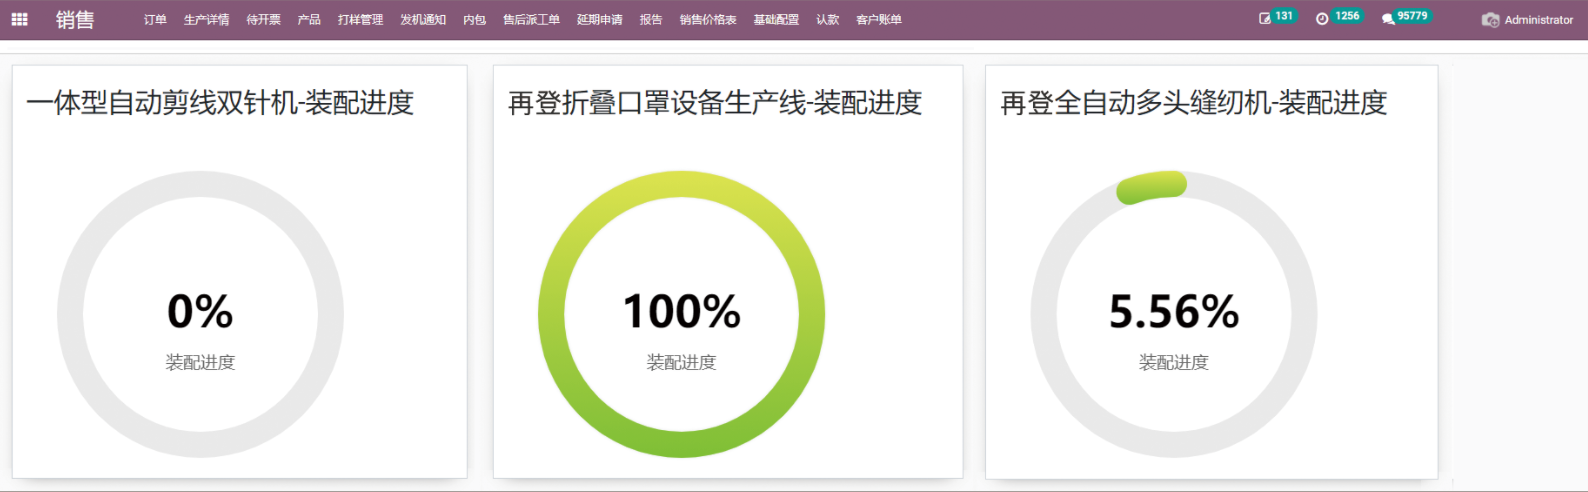The image size is (1588, 492).
Task: Open the 订单 menu
Action: tap(155, 20)
